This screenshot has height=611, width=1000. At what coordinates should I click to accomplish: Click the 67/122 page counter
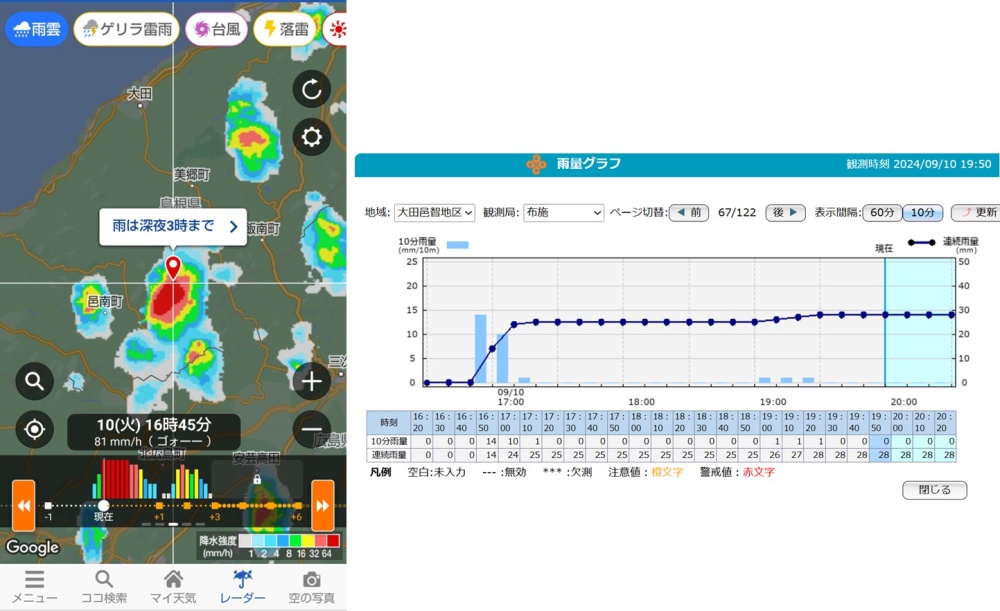pos(737,212)
